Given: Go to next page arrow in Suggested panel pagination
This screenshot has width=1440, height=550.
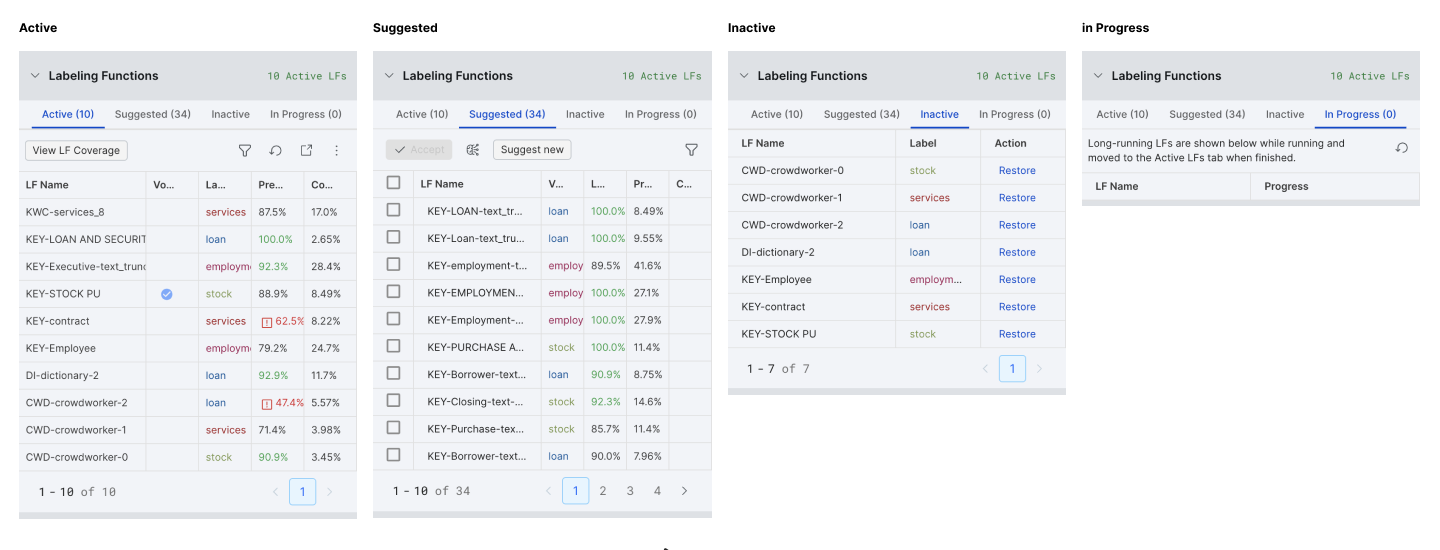Looking at the screenshot, I should pos(685,491).
